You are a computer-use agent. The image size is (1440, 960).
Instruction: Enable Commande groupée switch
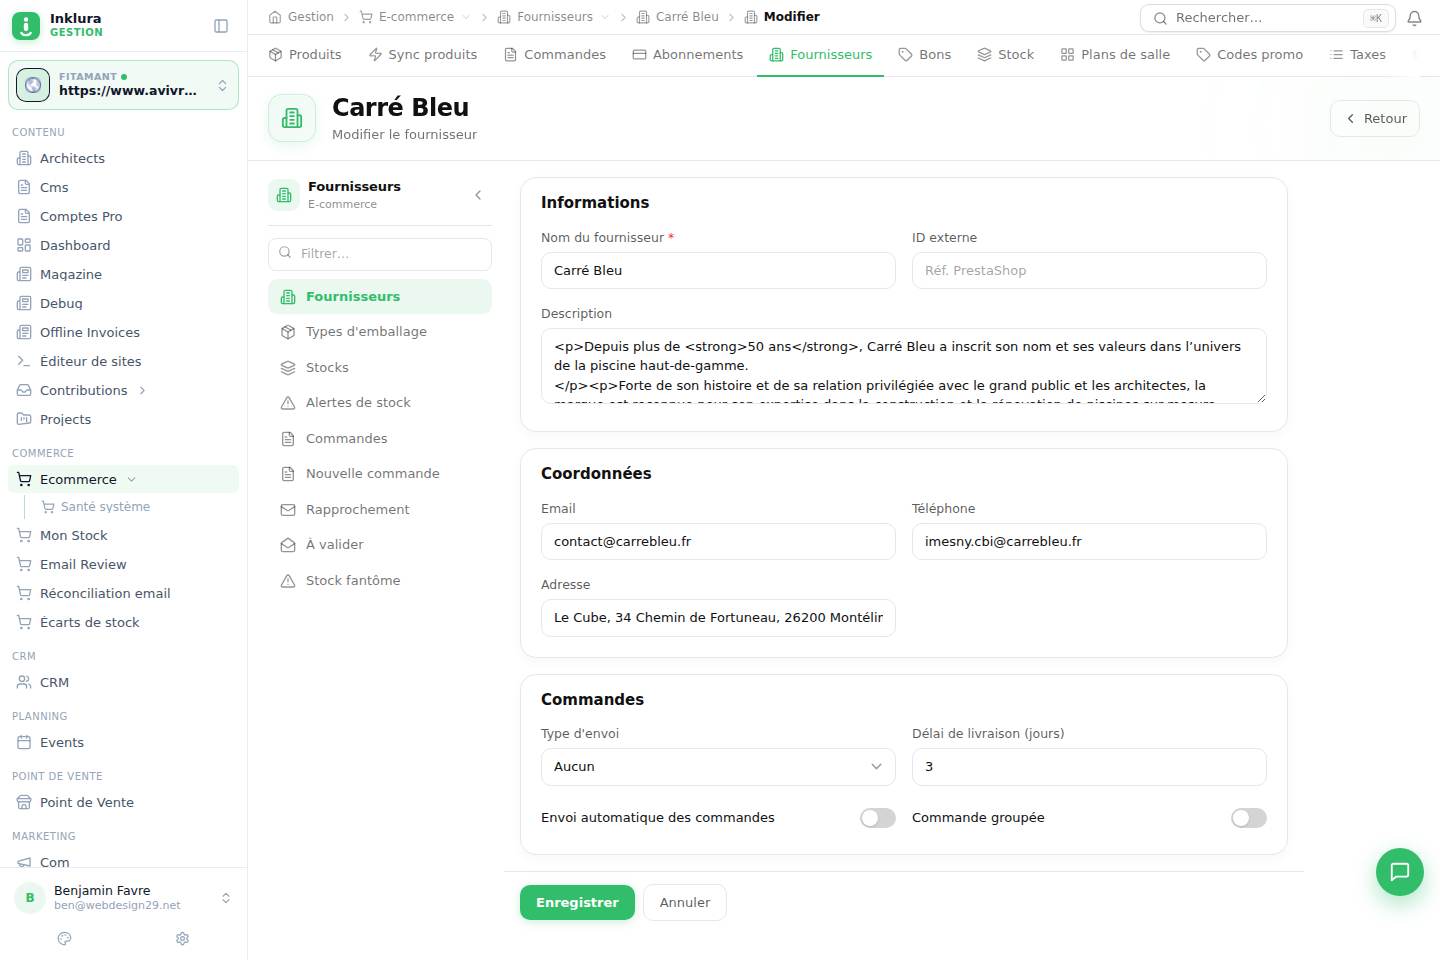tap(1249, 818)
